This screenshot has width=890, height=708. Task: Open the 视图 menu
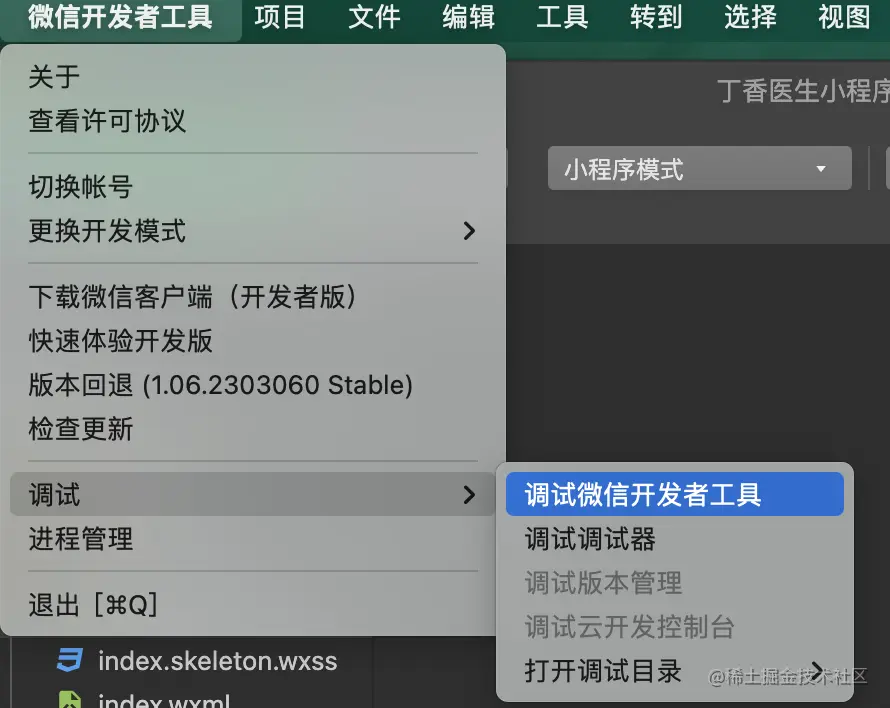tap(844, 17)
